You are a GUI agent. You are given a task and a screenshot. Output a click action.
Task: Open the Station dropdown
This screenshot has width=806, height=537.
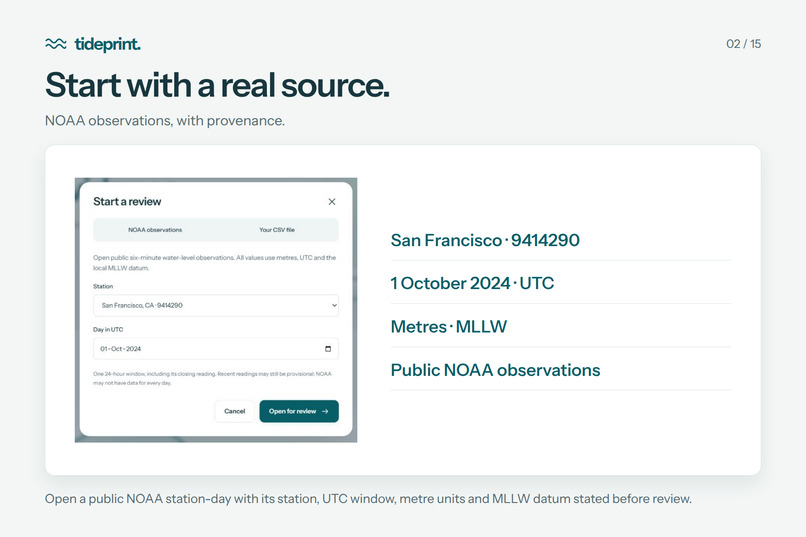tap(216, 305)
